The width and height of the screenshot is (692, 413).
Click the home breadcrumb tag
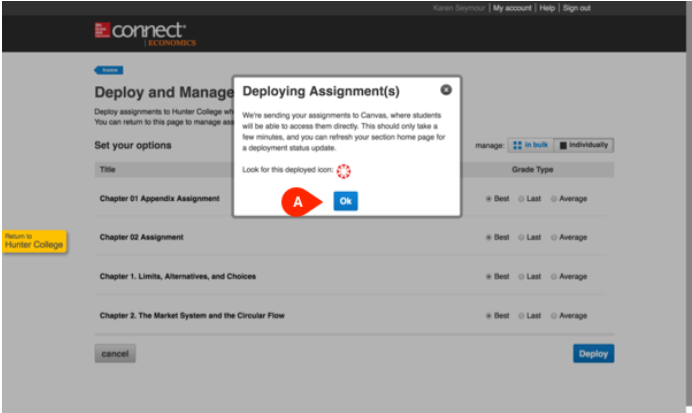click(x=107, y=70)
